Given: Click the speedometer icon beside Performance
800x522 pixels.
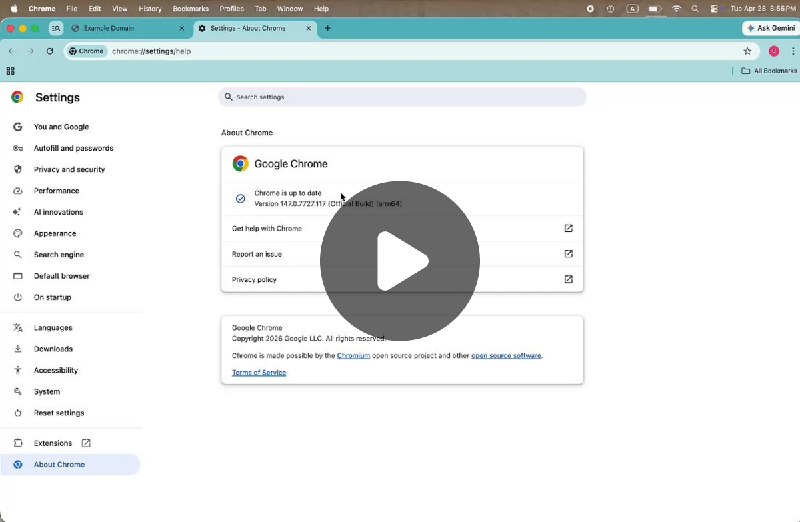Looking at the screenshot, I should click(x=18, y=191).
